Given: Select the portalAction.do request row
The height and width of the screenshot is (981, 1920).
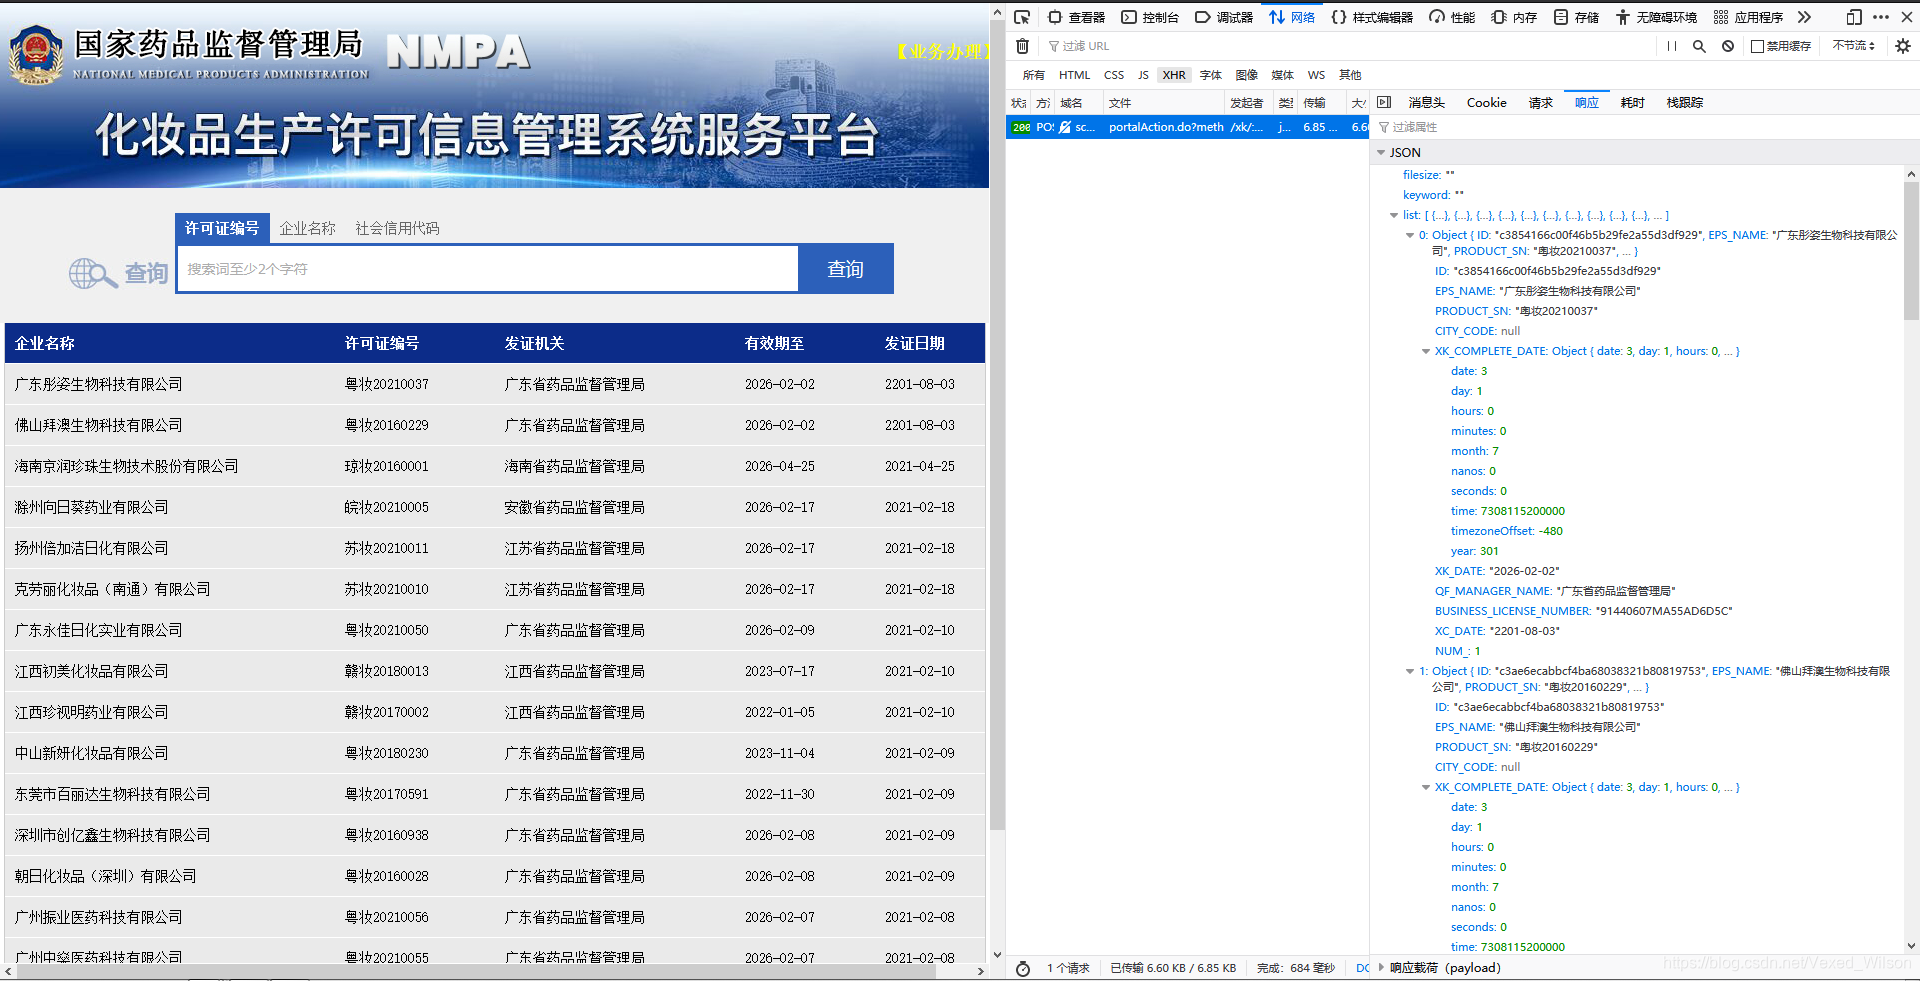Looking at the screenshot, I should (1187, 127).
